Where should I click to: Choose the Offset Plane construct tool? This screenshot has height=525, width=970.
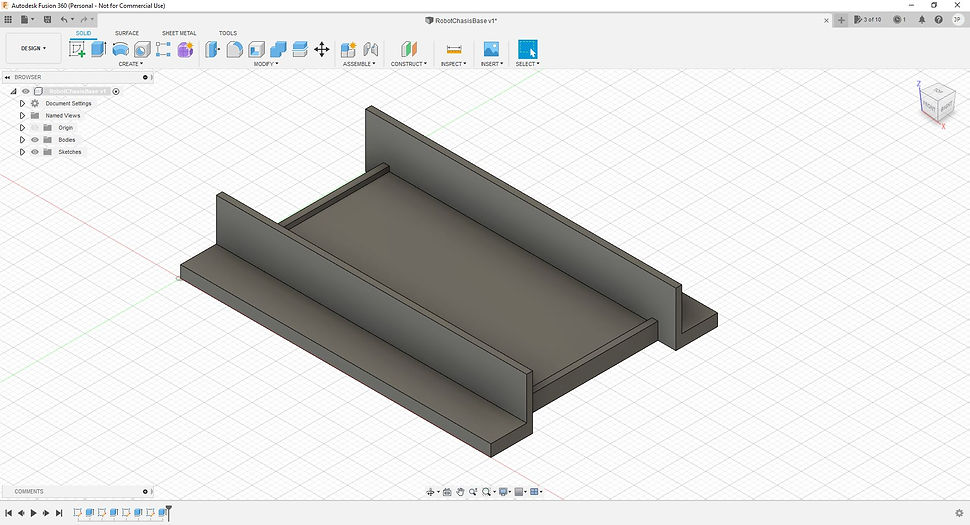[x=409, y=49]
